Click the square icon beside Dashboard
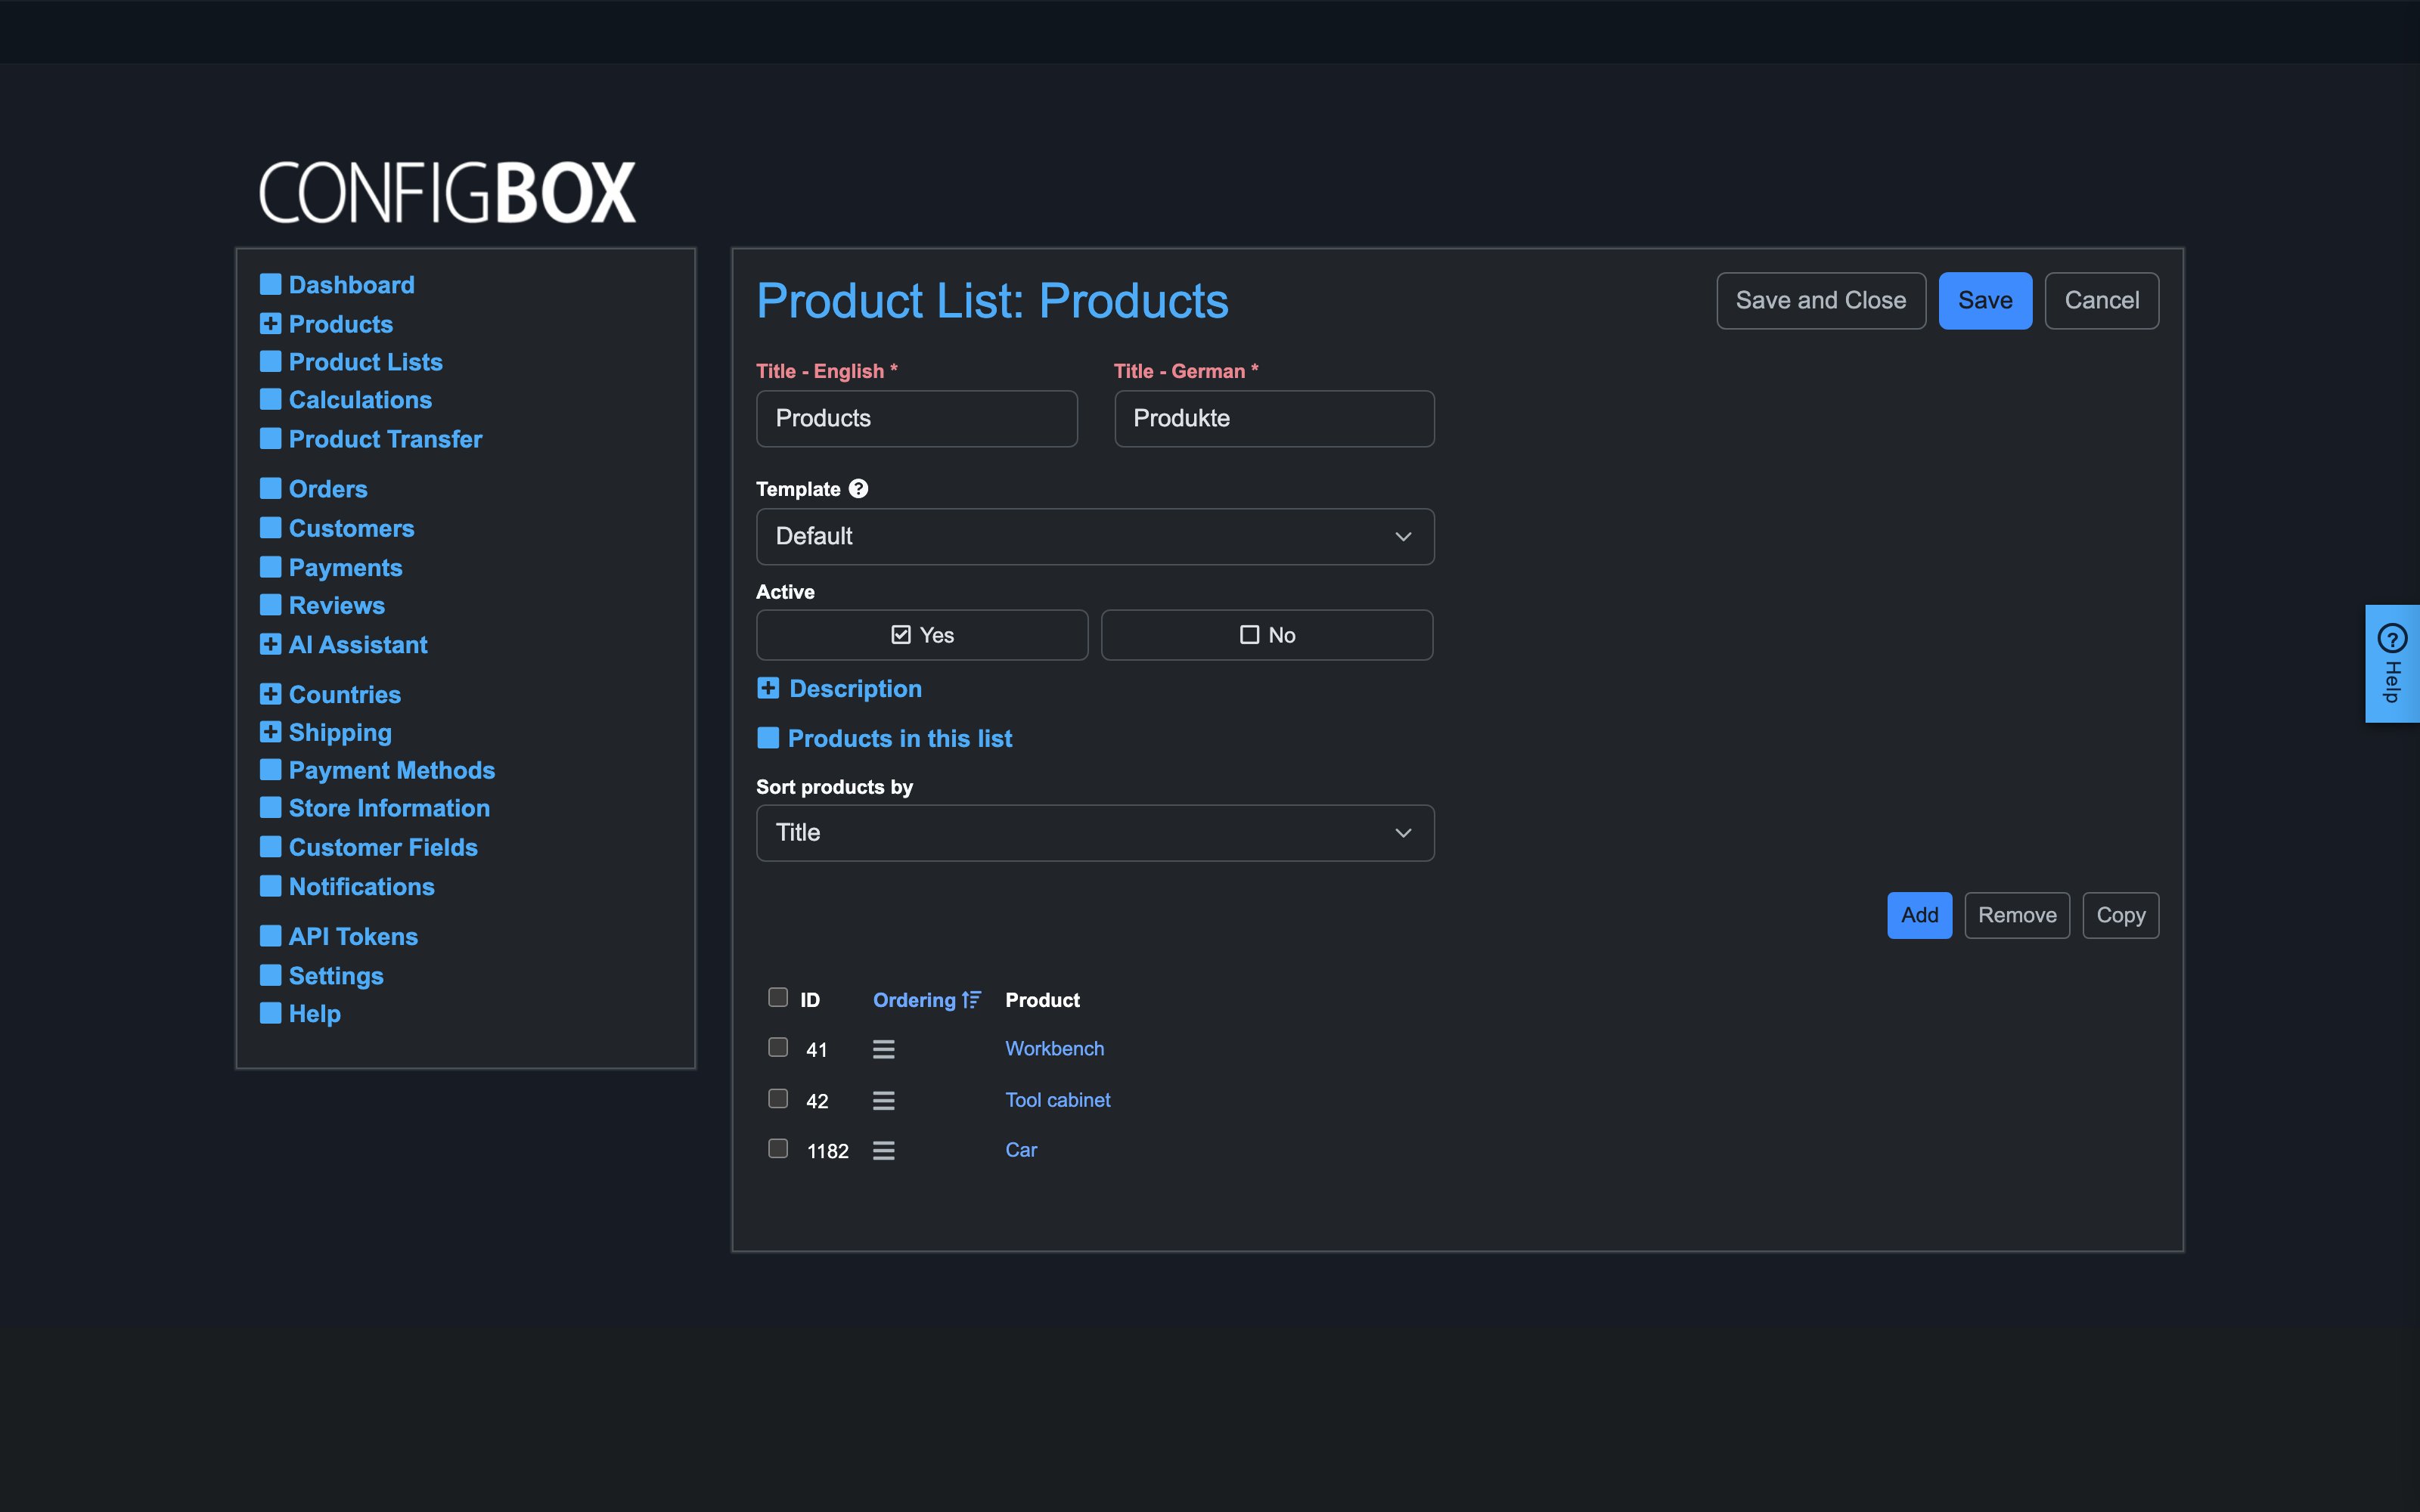Viewport: 2420px width, 1512px height. [270, 284]
